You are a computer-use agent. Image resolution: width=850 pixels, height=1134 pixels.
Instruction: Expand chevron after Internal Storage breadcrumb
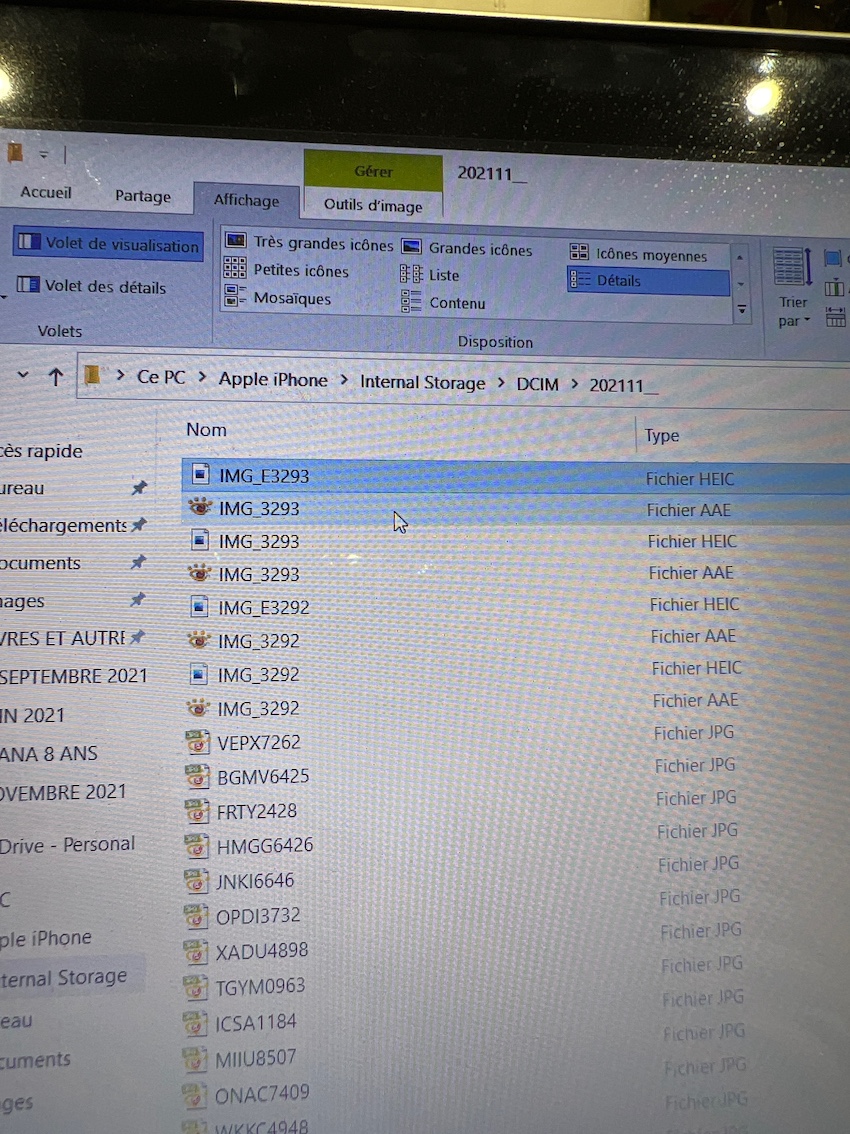[501, 383]
